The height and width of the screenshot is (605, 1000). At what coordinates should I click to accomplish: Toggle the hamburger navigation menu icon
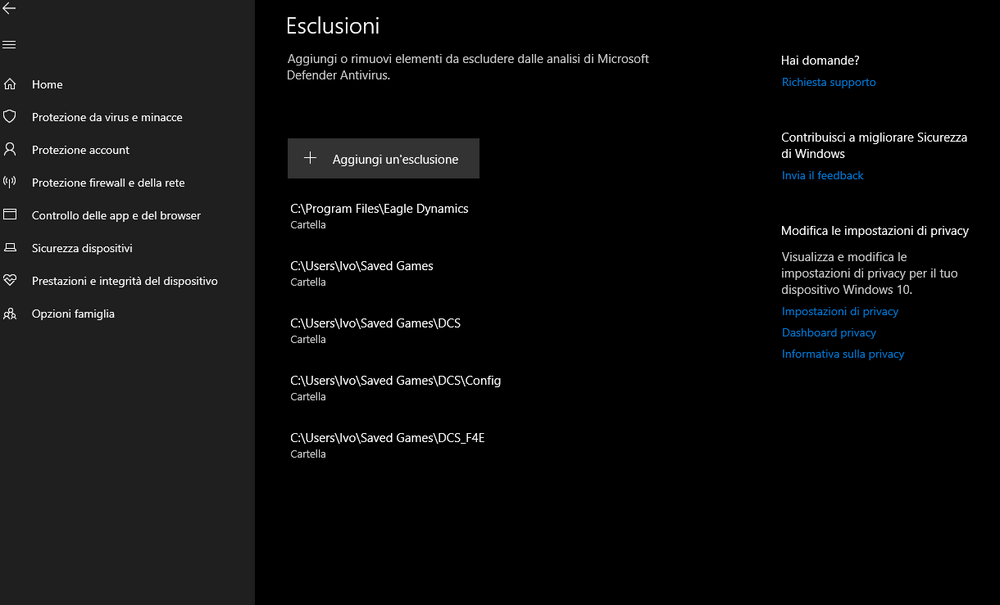(9, 45)
